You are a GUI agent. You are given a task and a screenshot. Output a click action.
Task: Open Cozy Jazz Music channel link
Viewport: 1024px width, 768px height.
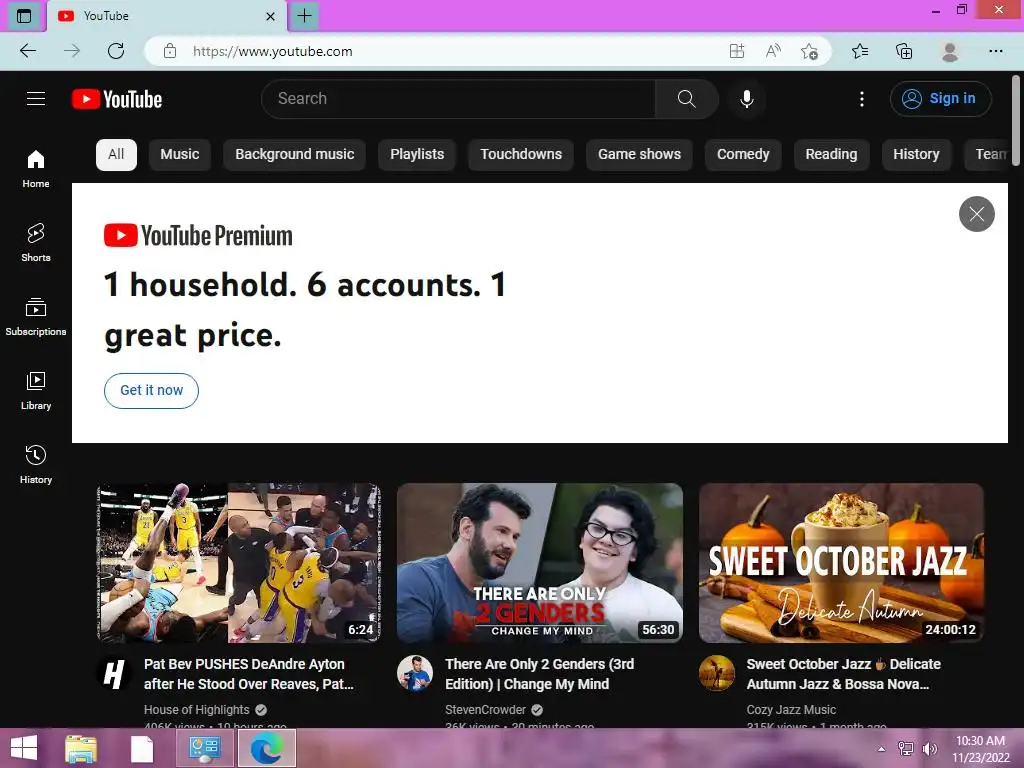pyautogui.click(x=791, y=710)
